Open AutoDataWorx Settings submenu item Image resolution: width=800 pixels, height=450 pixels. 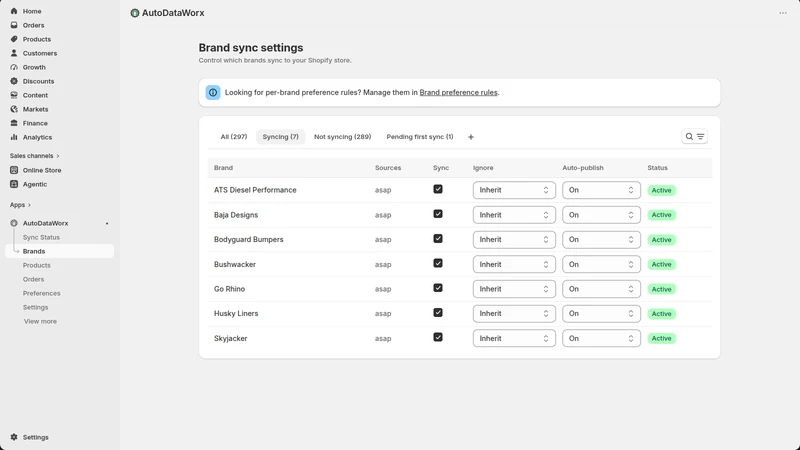tap(35, 307)
